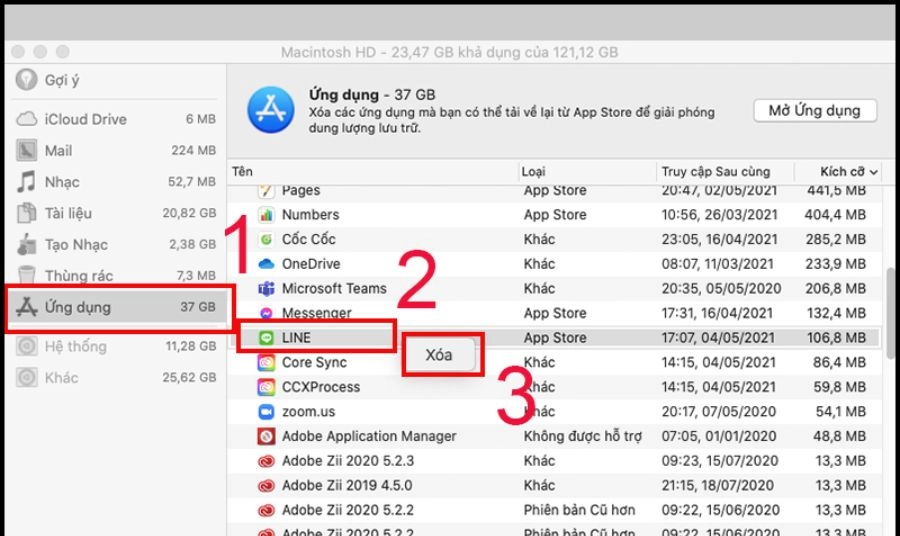Image resolution: width=900 pixels, height=536 pixels.
Task: Click the iCloud Drive cloud icon
Action: [26, 119]
